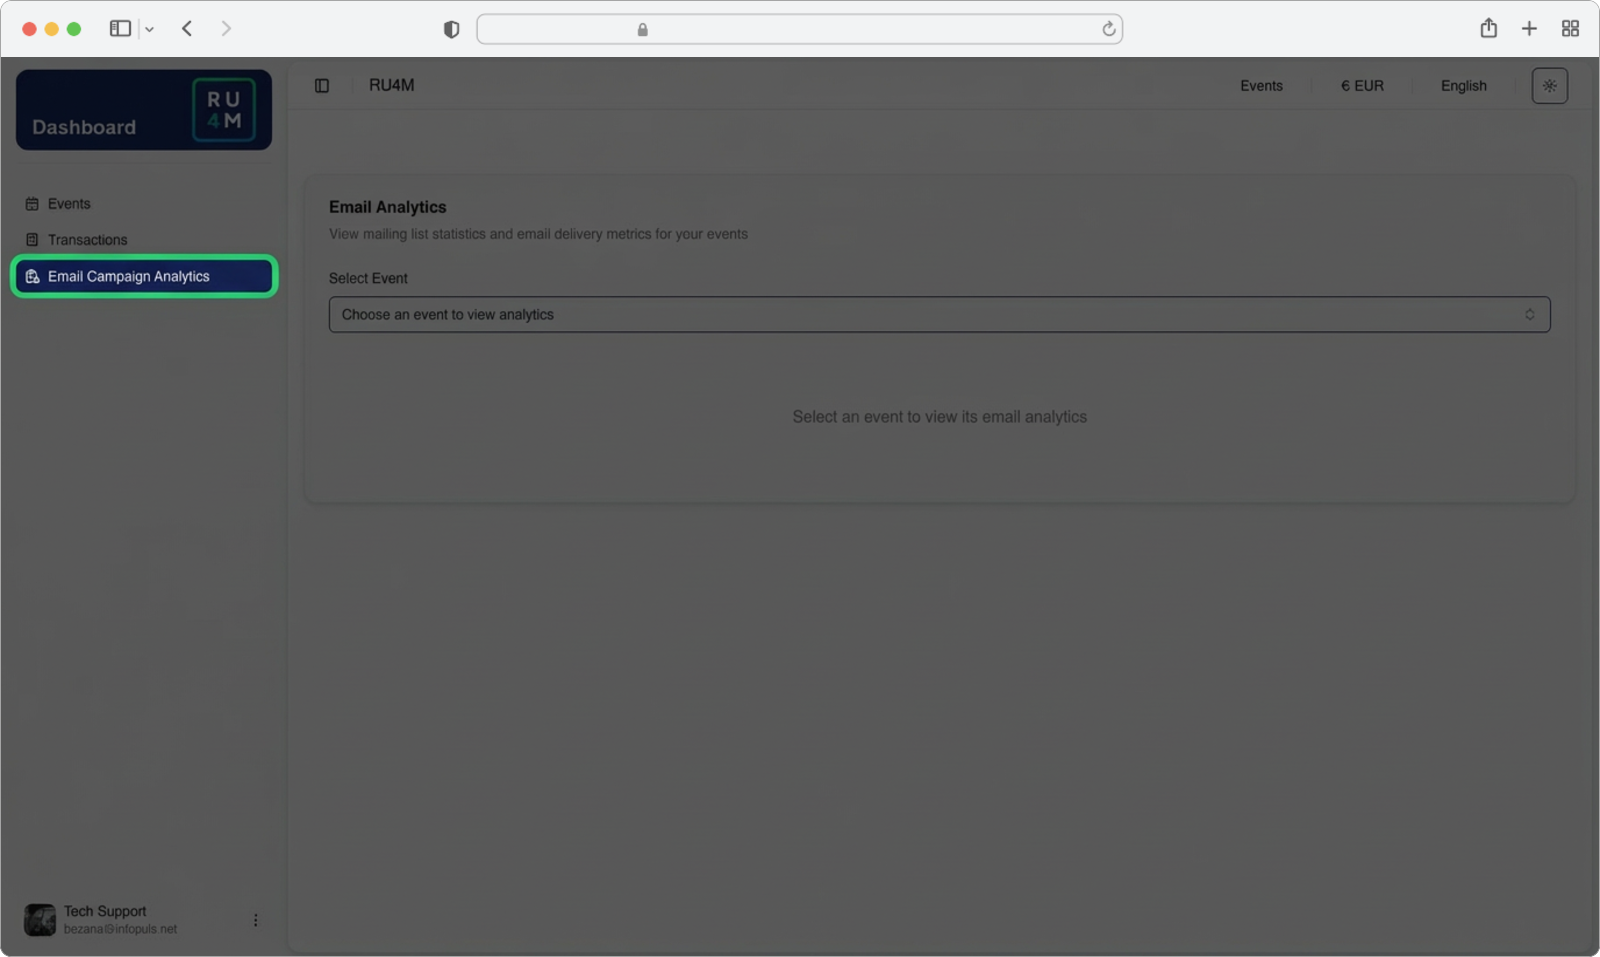Show the tab overview grid icon

tap(1570, 29)
